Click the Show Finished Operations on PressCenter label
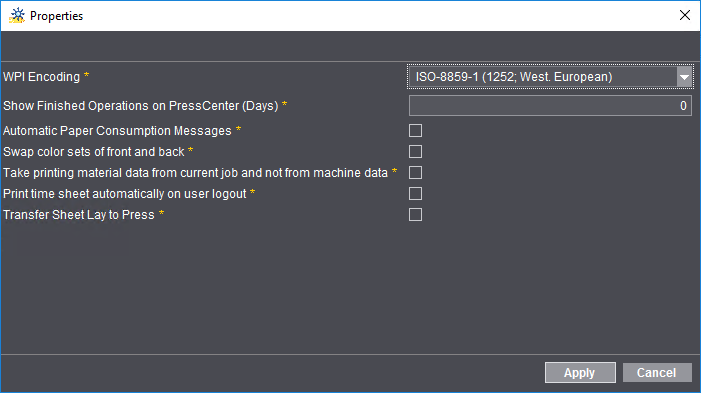This screenshot has width=701, height=393. (141, 106)
